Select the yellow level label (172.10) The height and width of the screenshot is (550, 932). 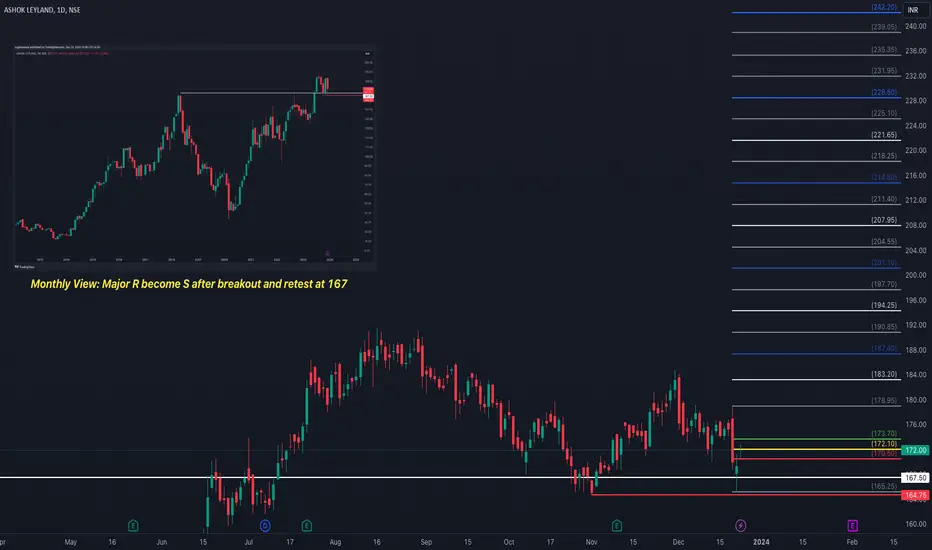[x=884, y=444]
